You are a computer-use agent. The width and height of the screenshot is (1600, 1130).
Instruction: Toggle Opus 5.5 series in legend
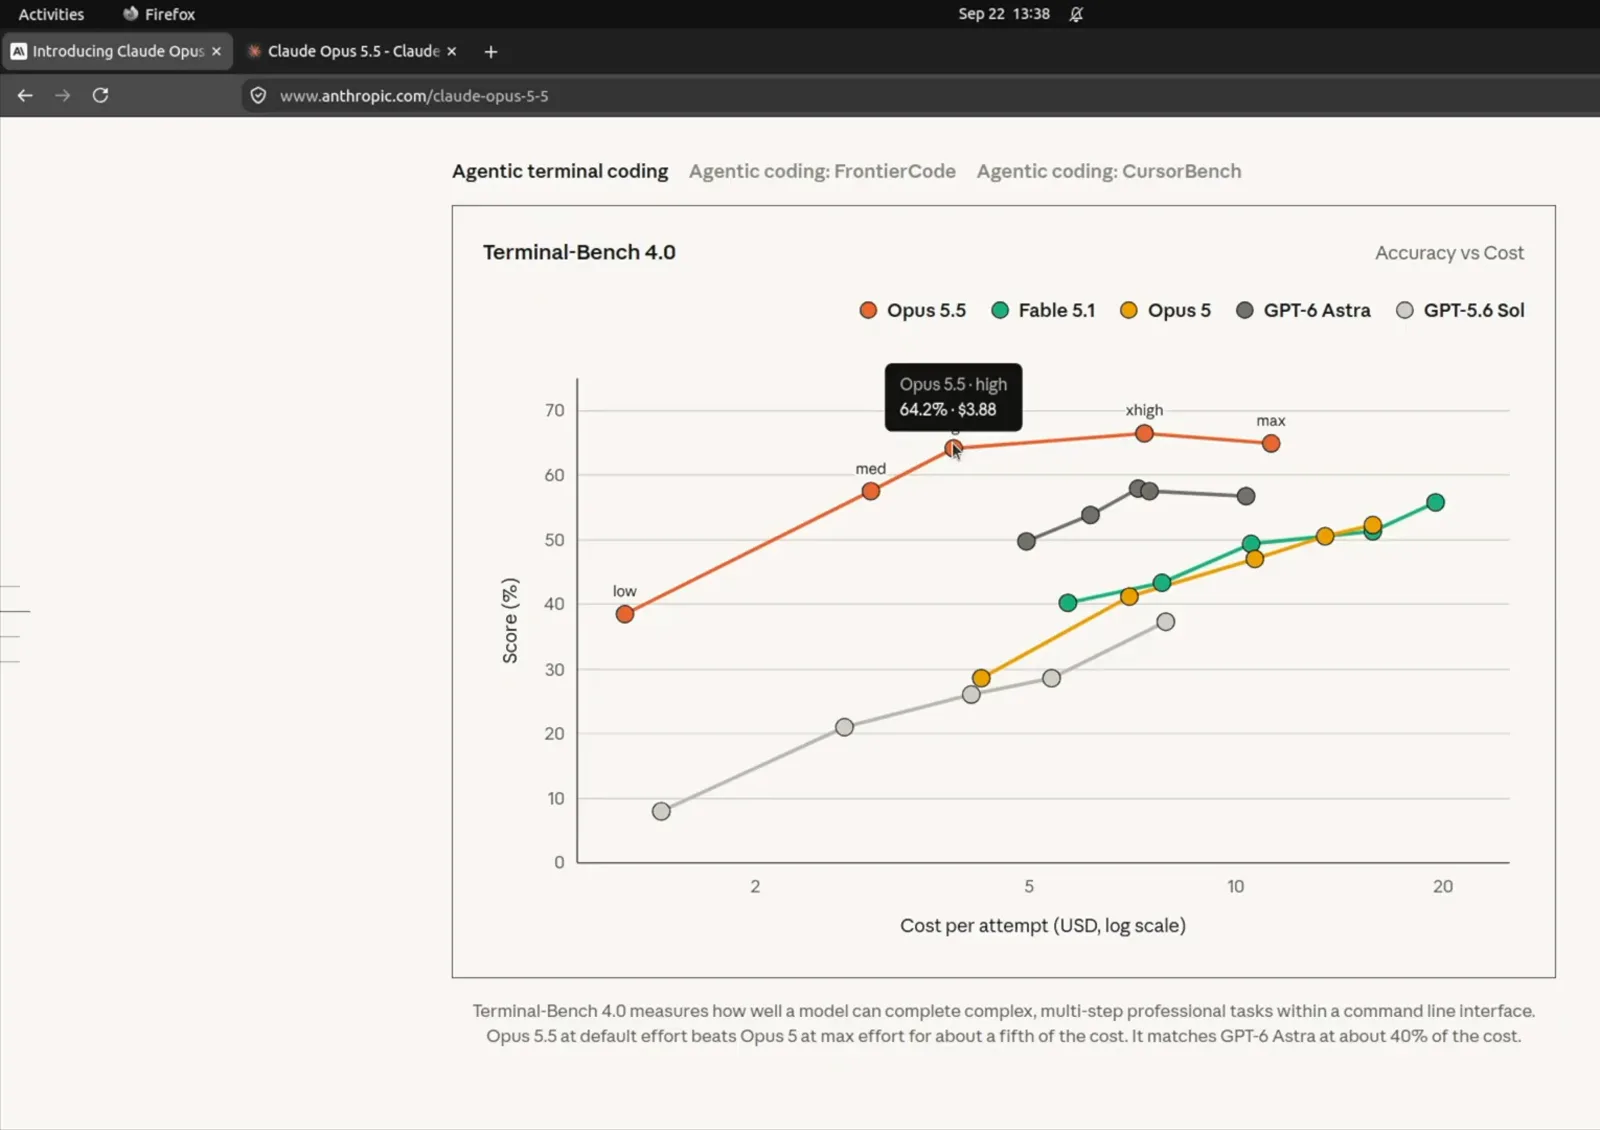point(913,310)
